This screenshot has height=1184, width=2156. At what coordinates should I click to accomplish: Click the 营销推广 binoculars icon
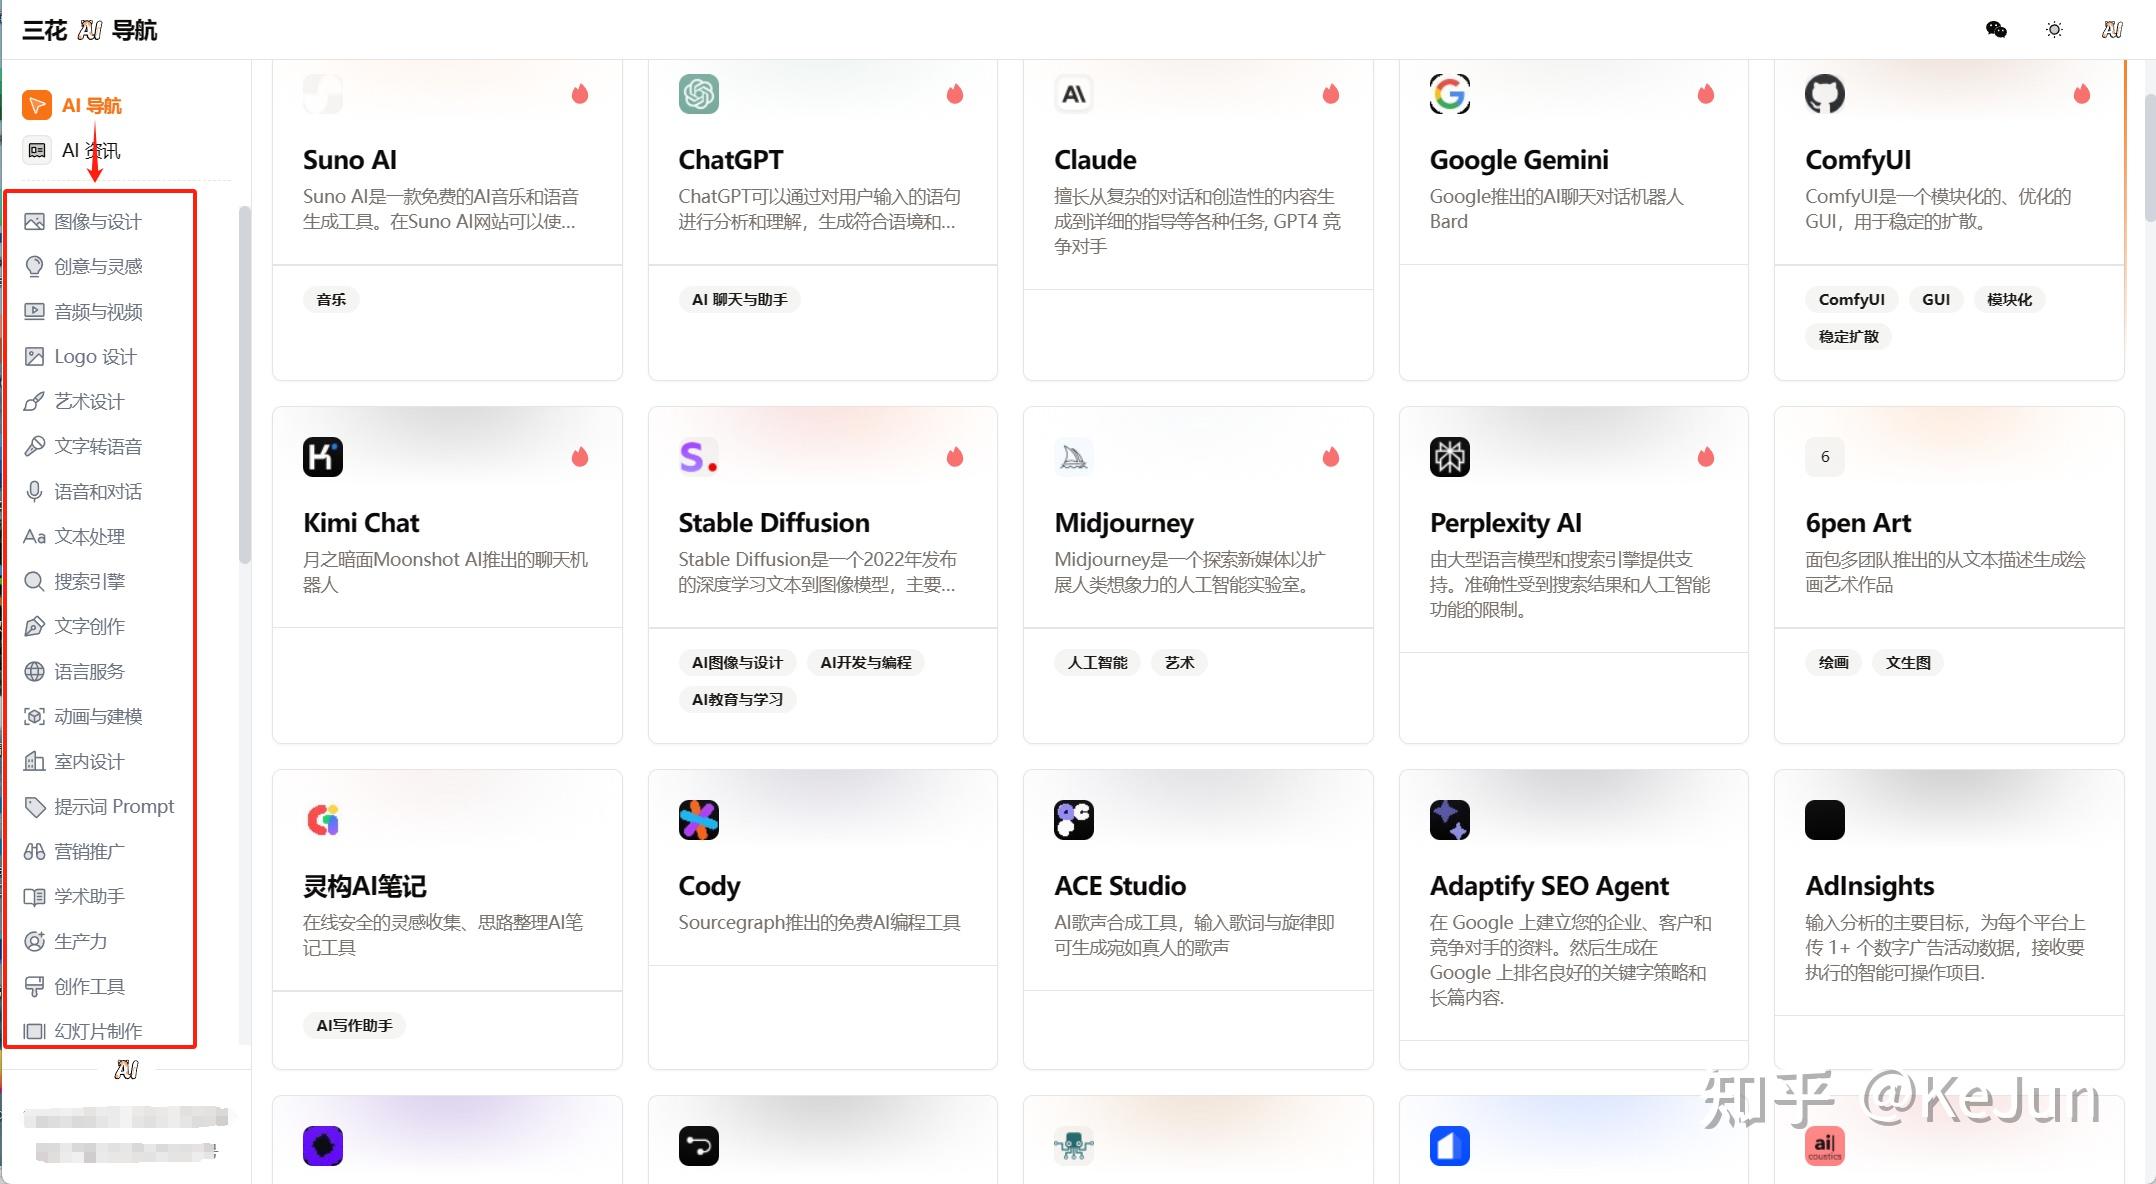pos(34,851)
